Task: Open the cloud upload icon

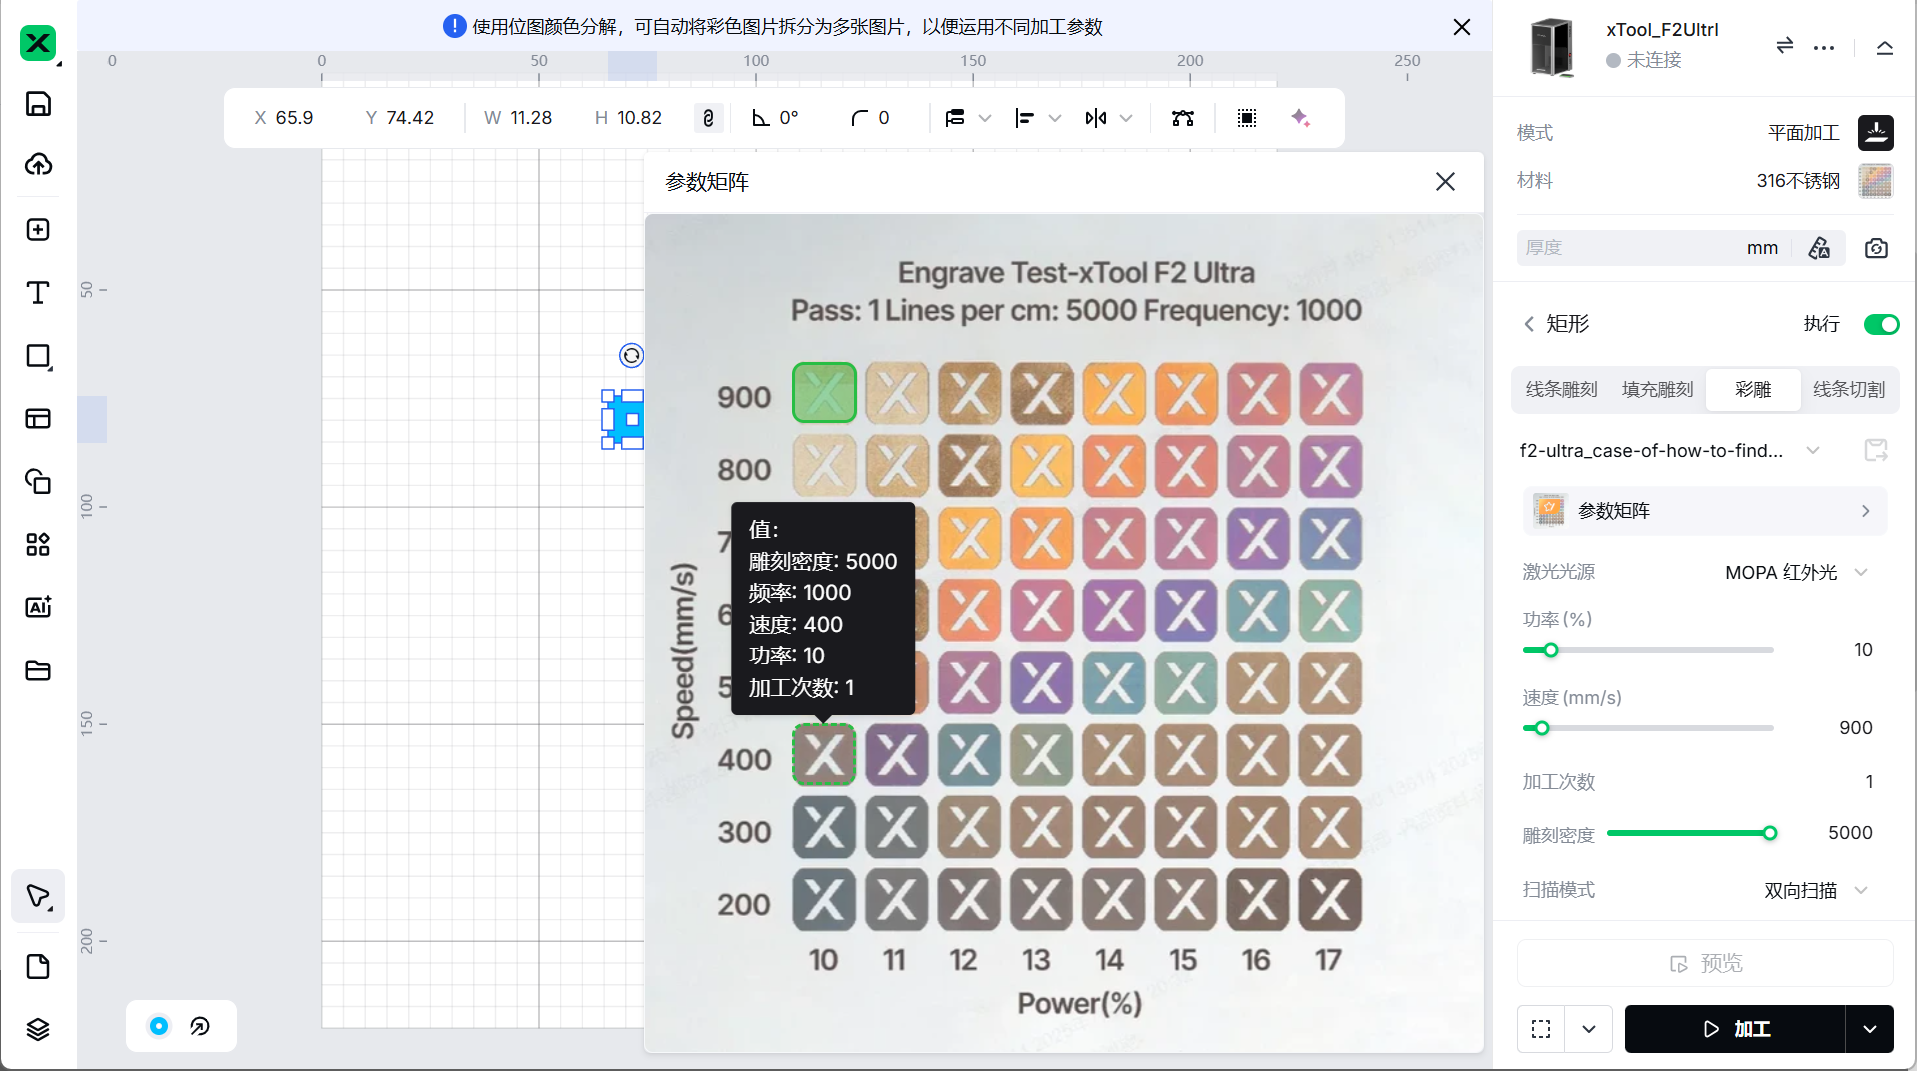Action: tap(38, 164)
